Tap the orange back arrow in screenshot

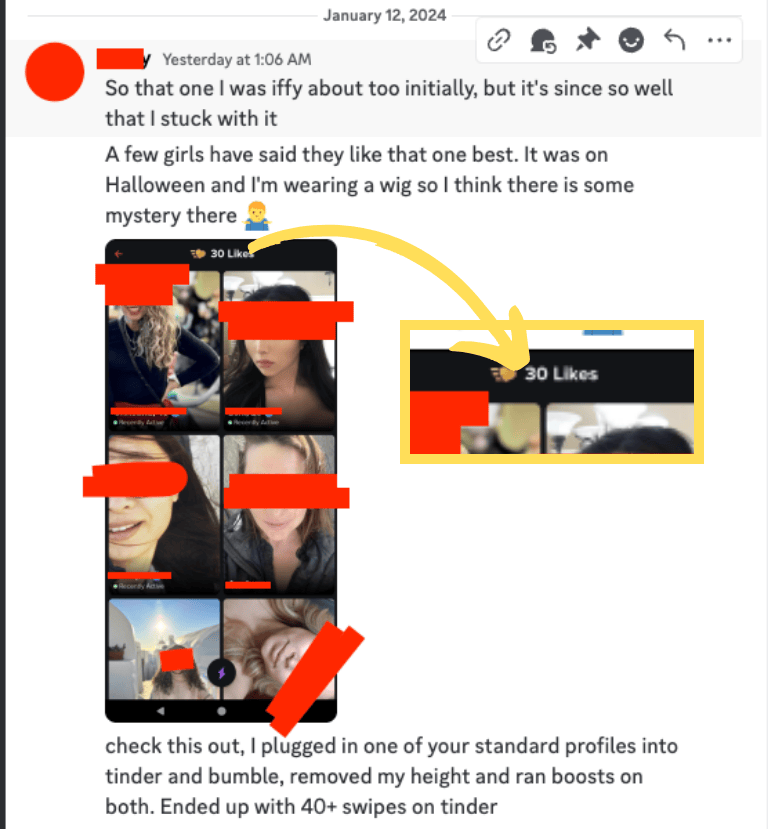tap(119, 254)
